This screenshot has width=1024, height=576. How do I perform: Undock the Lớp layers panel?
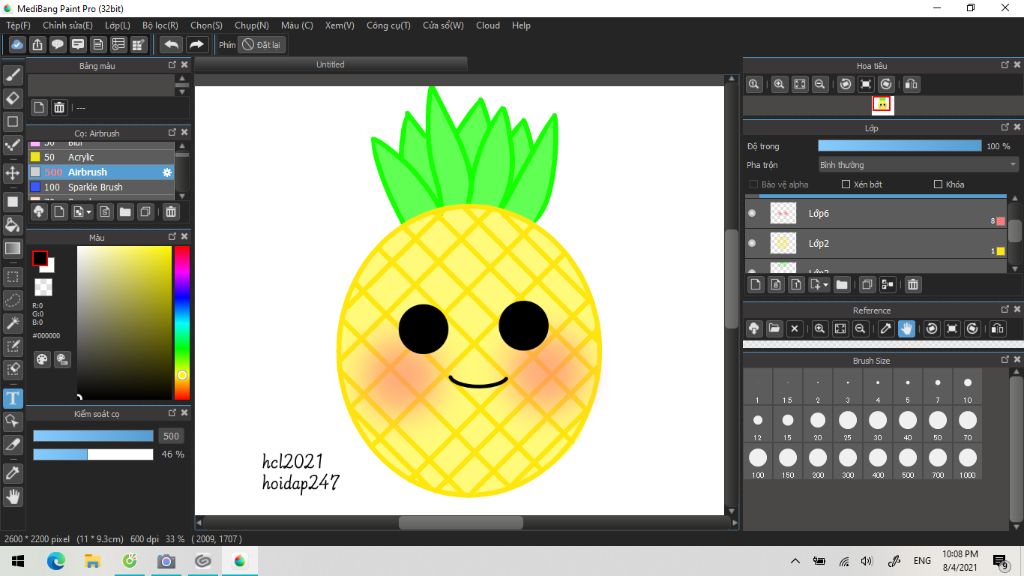1005,127
